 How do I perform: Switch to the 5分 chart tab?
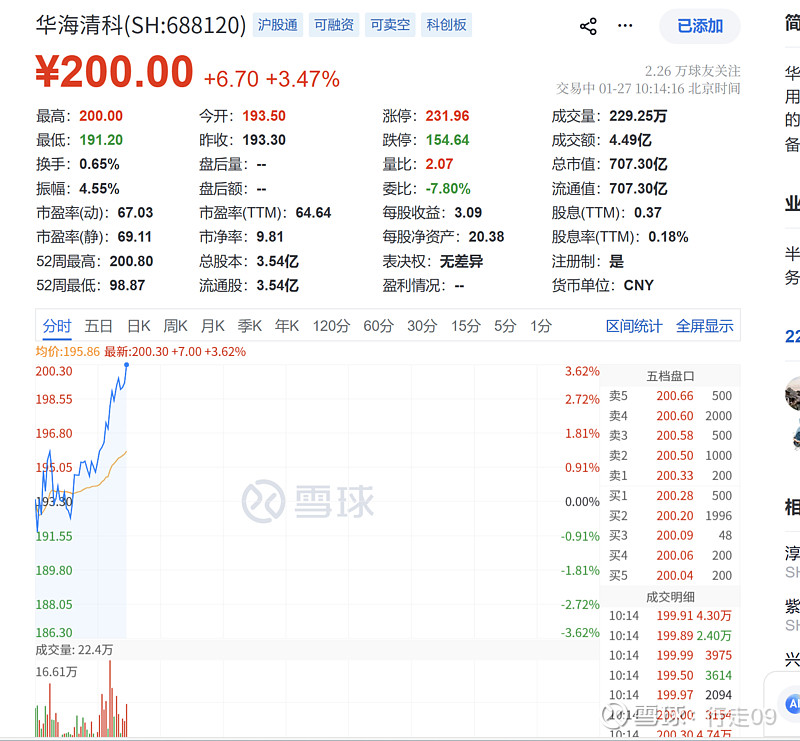point(505,326)
